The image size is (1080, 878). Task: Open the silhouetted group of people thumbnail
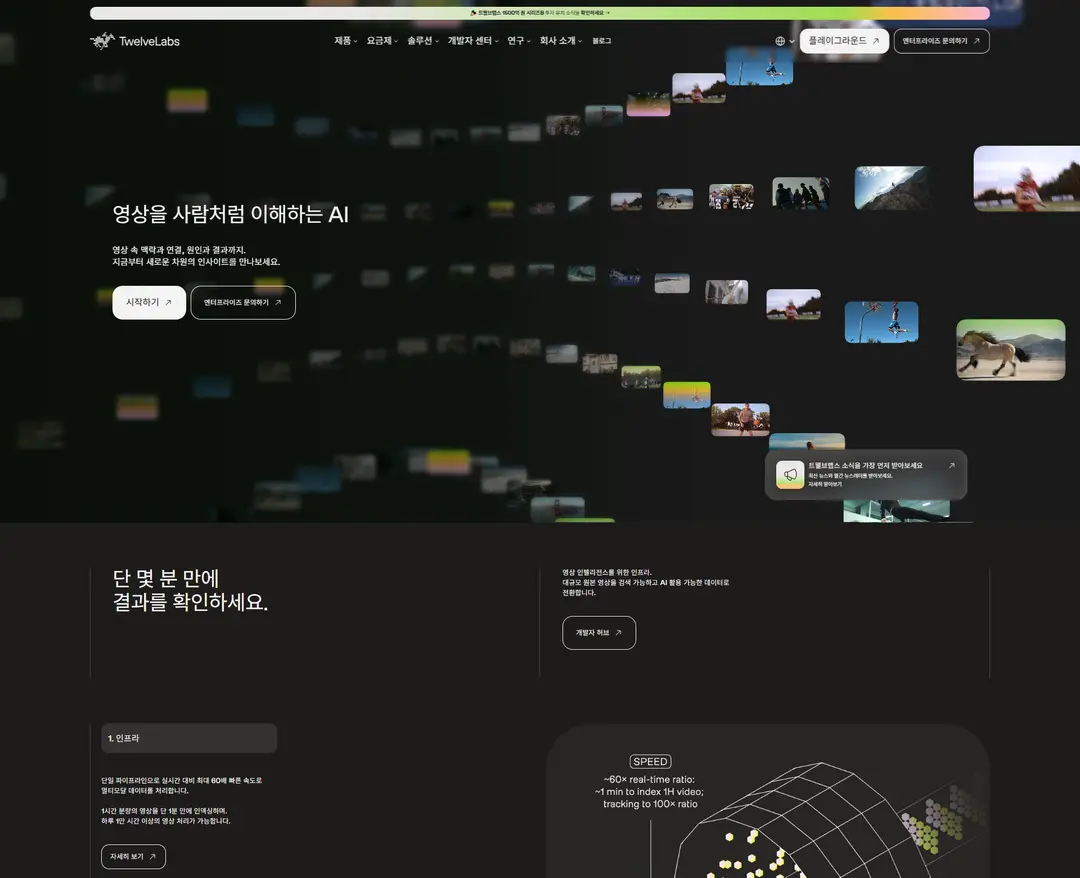[x=800, y=193]
